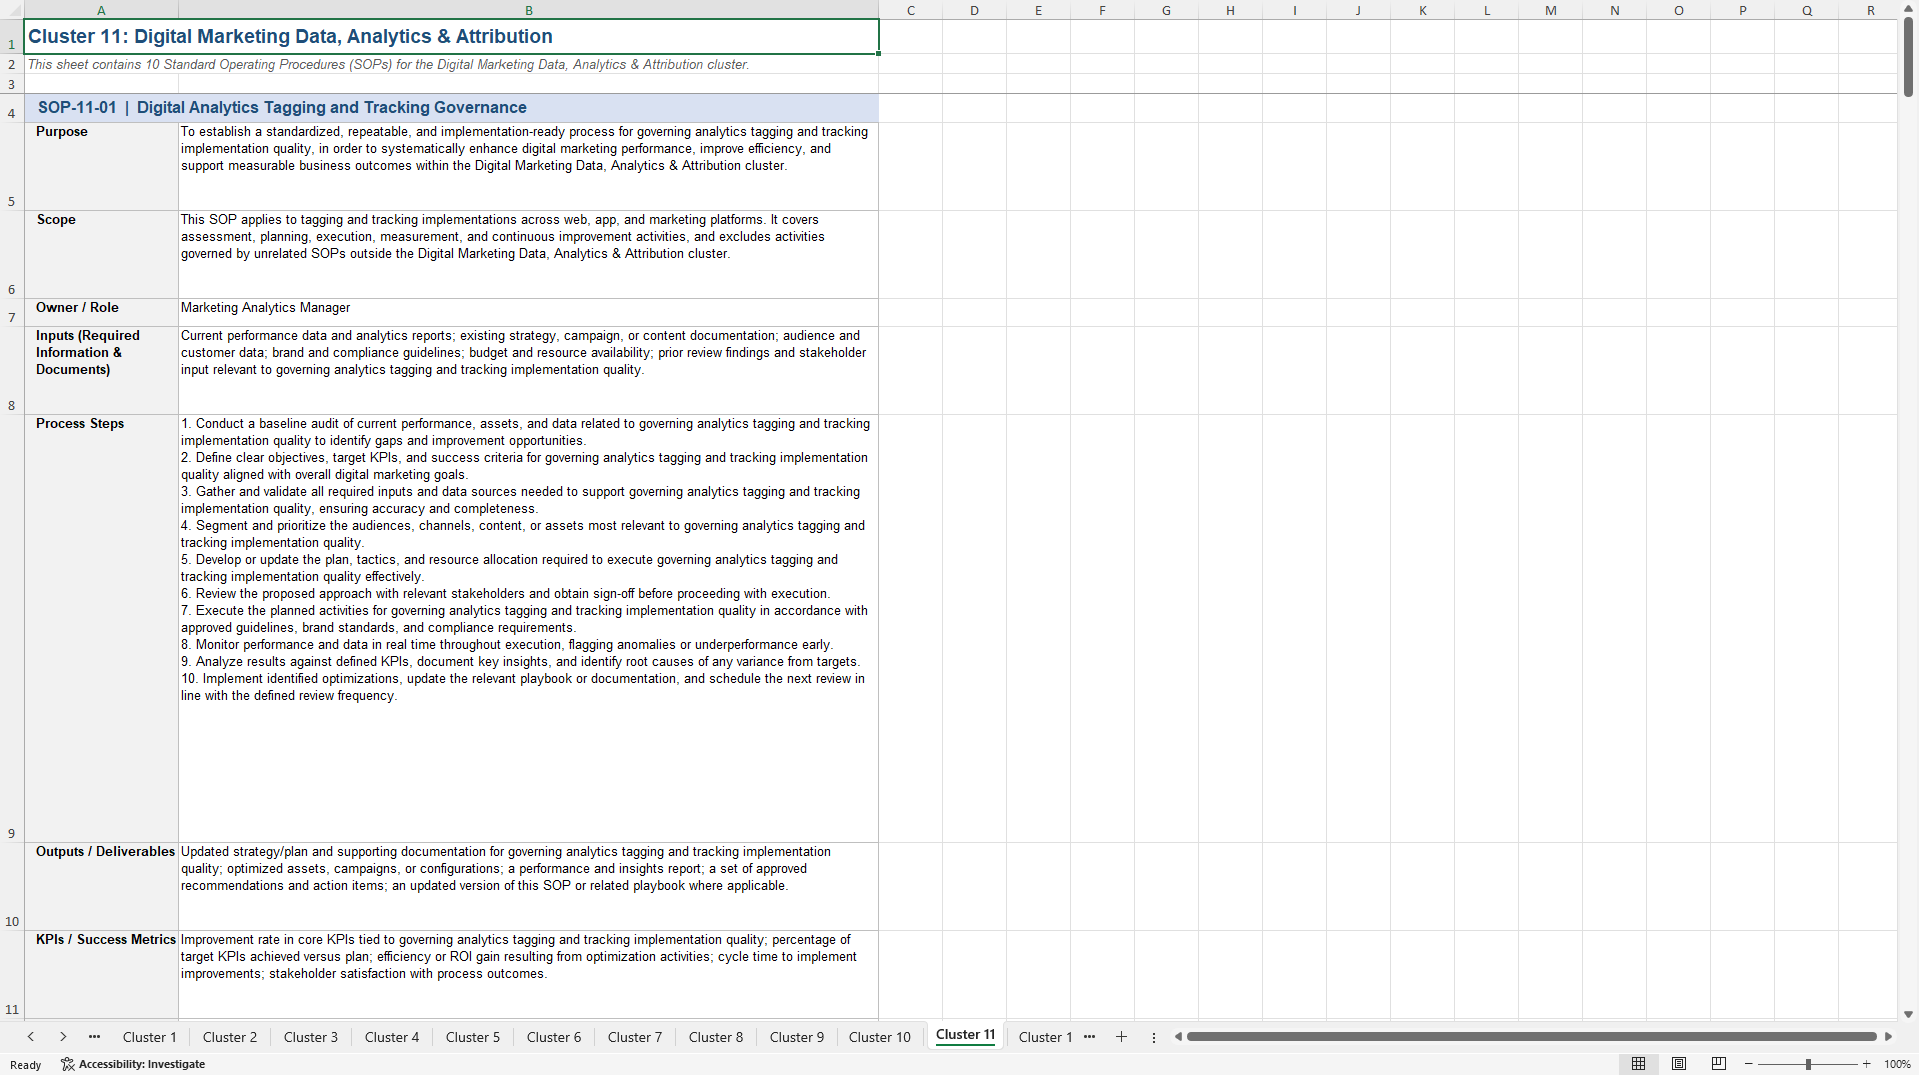The height and width of the screenshot is (1075, 1919).
Task: Select all cells corner triangle
Action: coord(12,10)
